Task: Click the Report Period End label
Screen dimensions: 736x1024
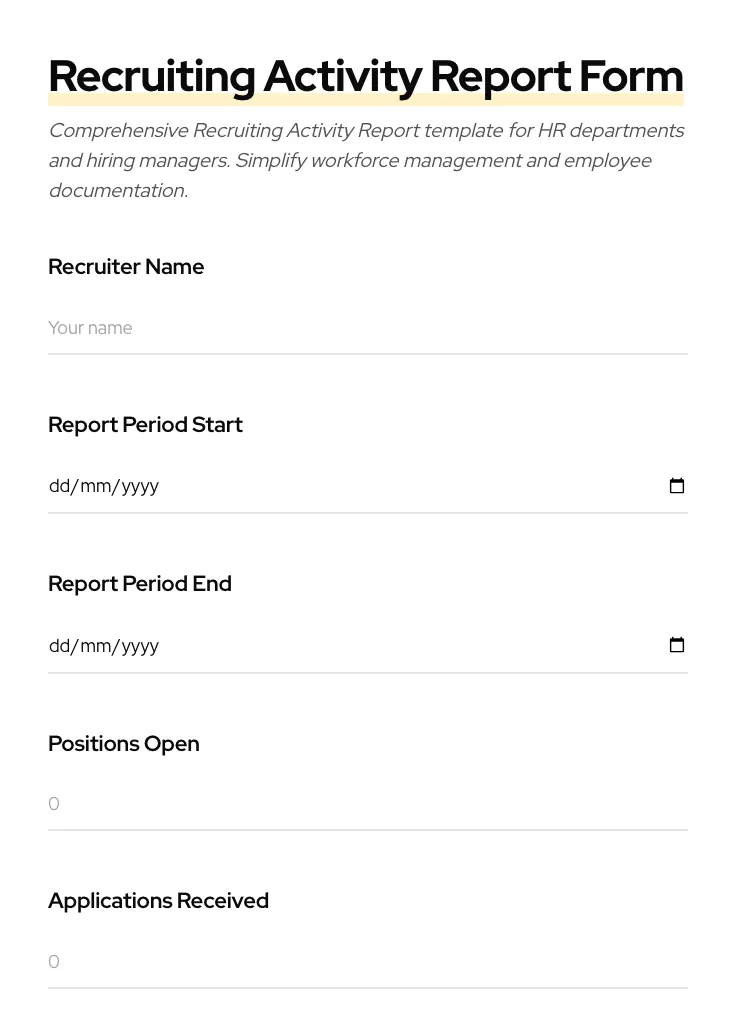Action: click(140, 583)
